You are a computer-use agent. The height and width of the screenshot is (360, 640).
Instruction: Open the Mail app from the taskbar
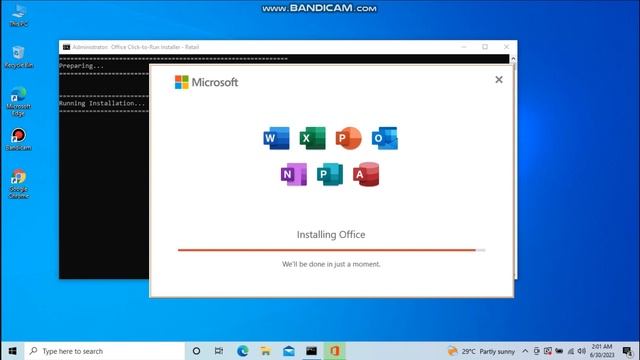point(289,351)
